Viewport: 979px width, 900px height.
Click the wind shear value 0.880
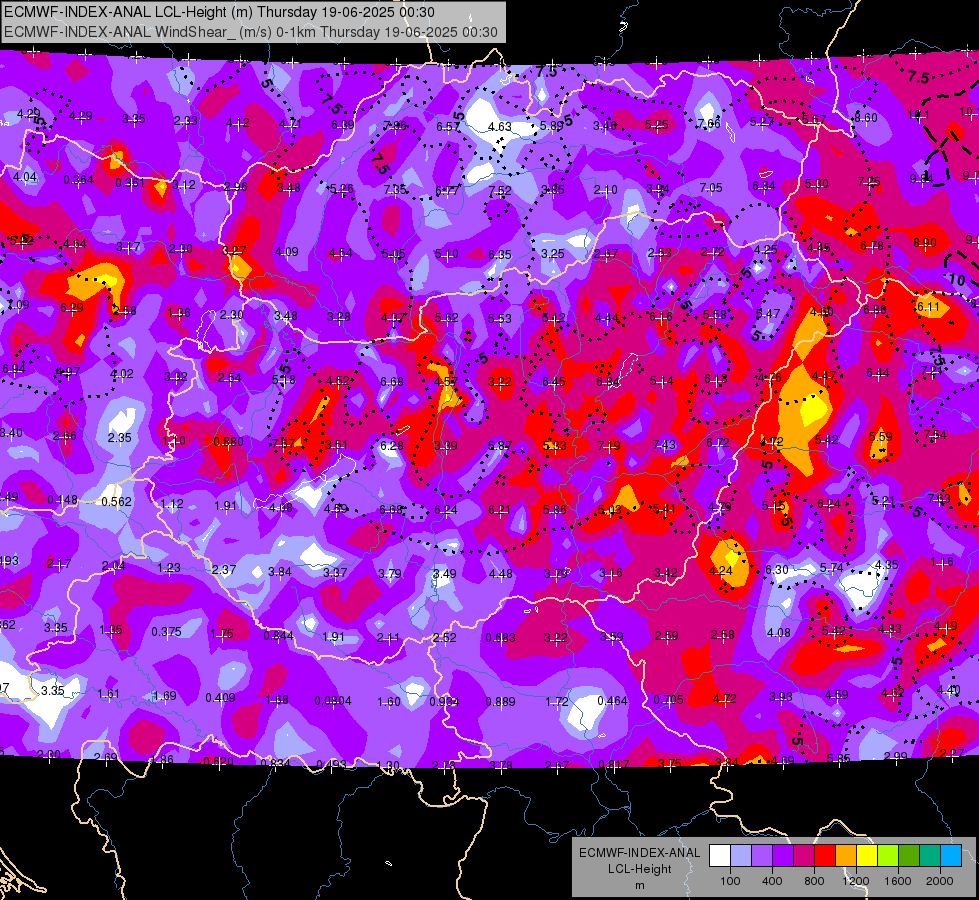click(229, 442)
